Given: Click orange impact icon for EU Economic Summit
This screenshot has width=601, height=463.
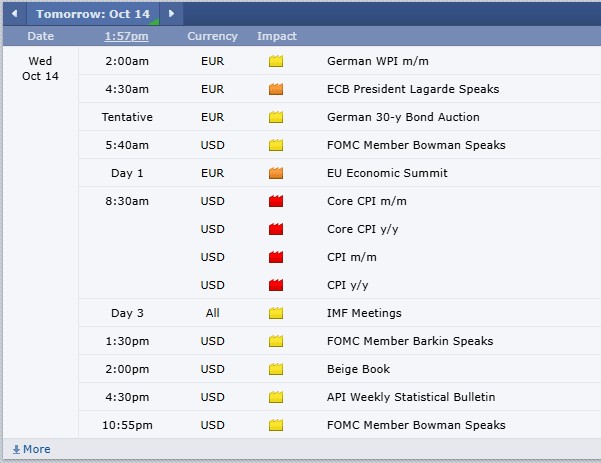Looking at the screenshot, I should tap(276, 173).
